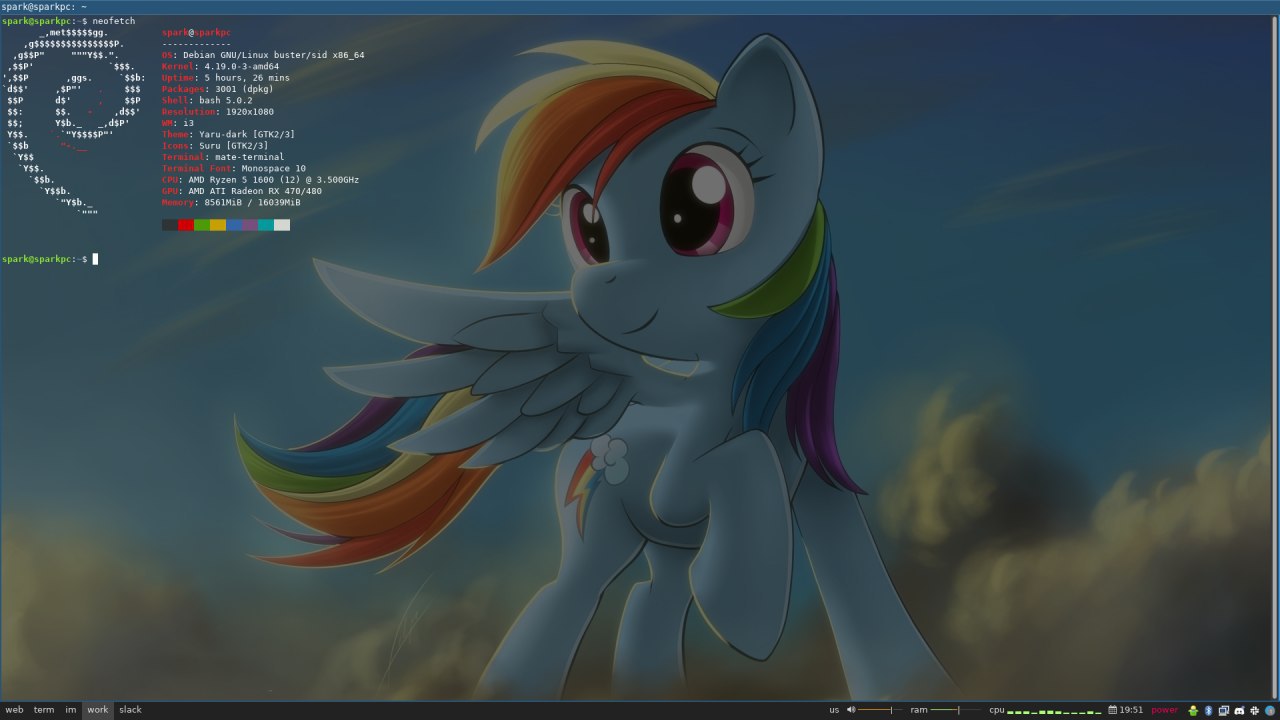Click the us keyboard layout indicator

point(834,710)
